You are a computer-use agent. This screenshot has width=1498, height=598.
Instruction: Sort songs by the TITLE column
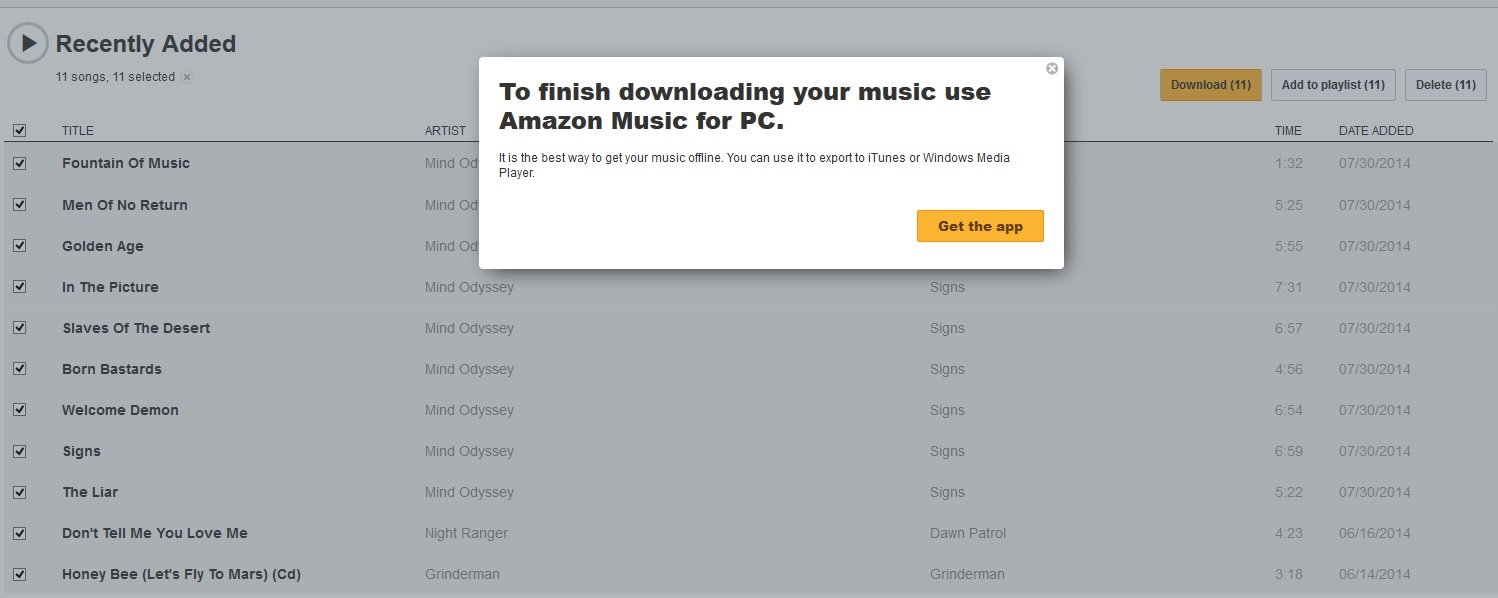tap(77, 131)
